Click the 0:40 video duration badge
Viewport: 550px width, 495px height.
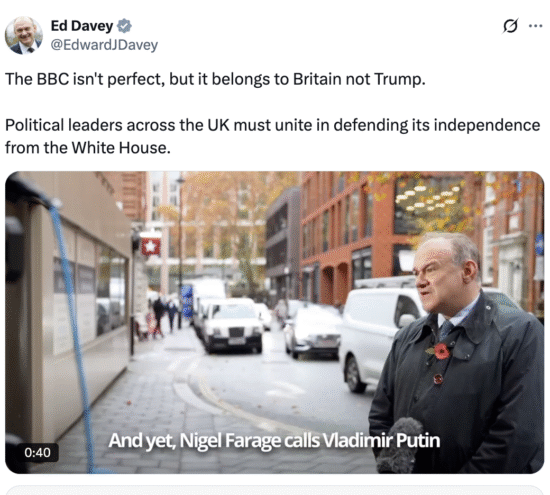tap(37, 453)
